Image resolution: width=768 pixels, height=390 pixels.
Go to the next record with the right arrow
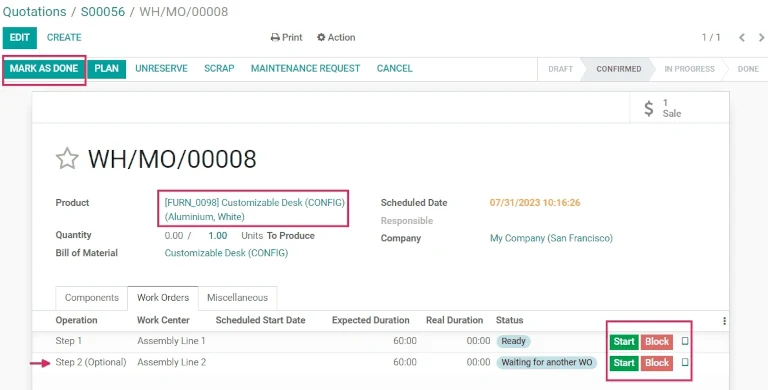762,37
